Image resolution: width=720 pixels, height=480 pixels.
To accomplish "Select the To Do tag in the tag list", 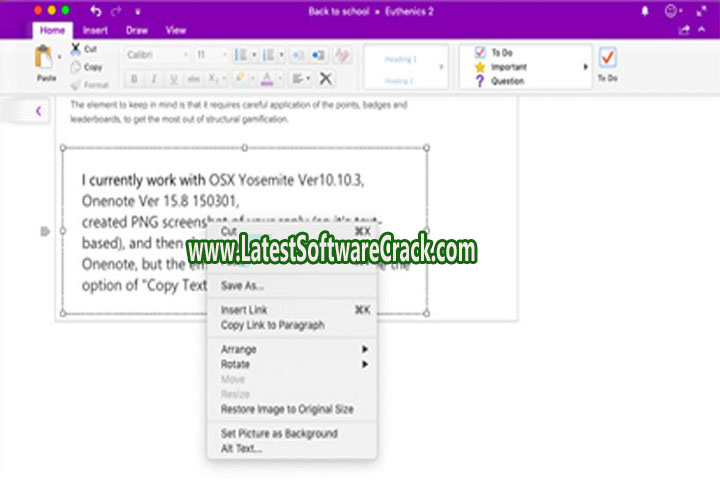I will point(500,52).
